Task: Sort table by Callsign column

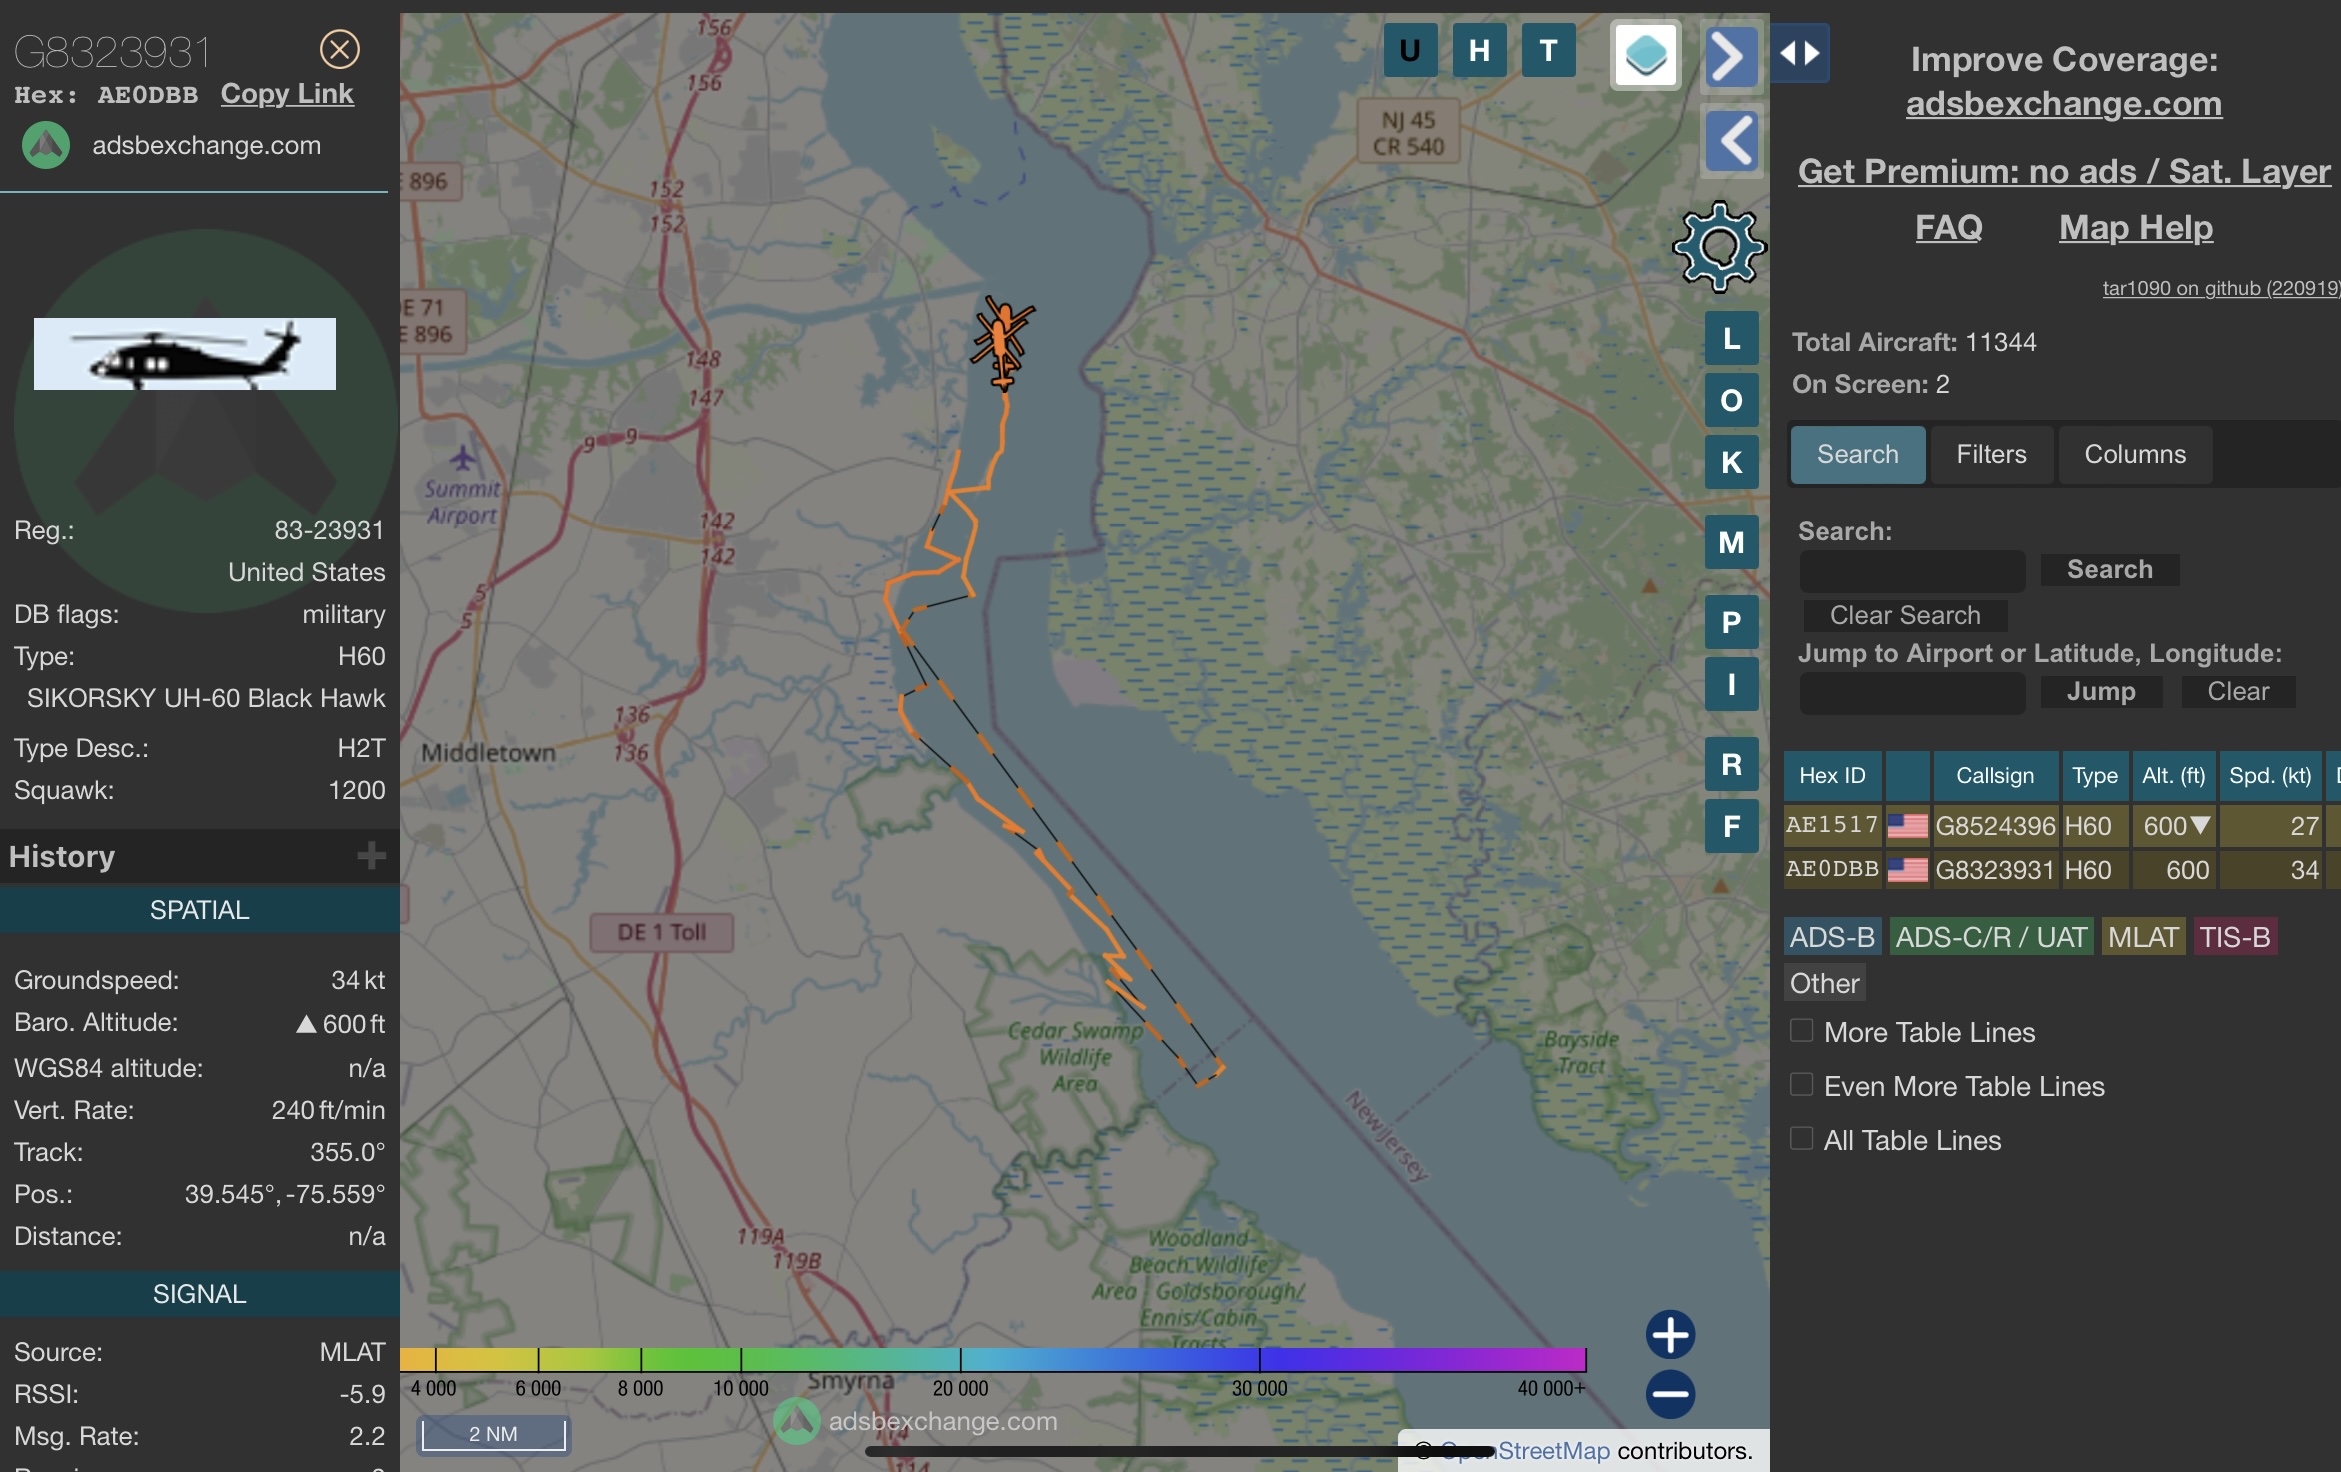Action: coord(1995,776)
